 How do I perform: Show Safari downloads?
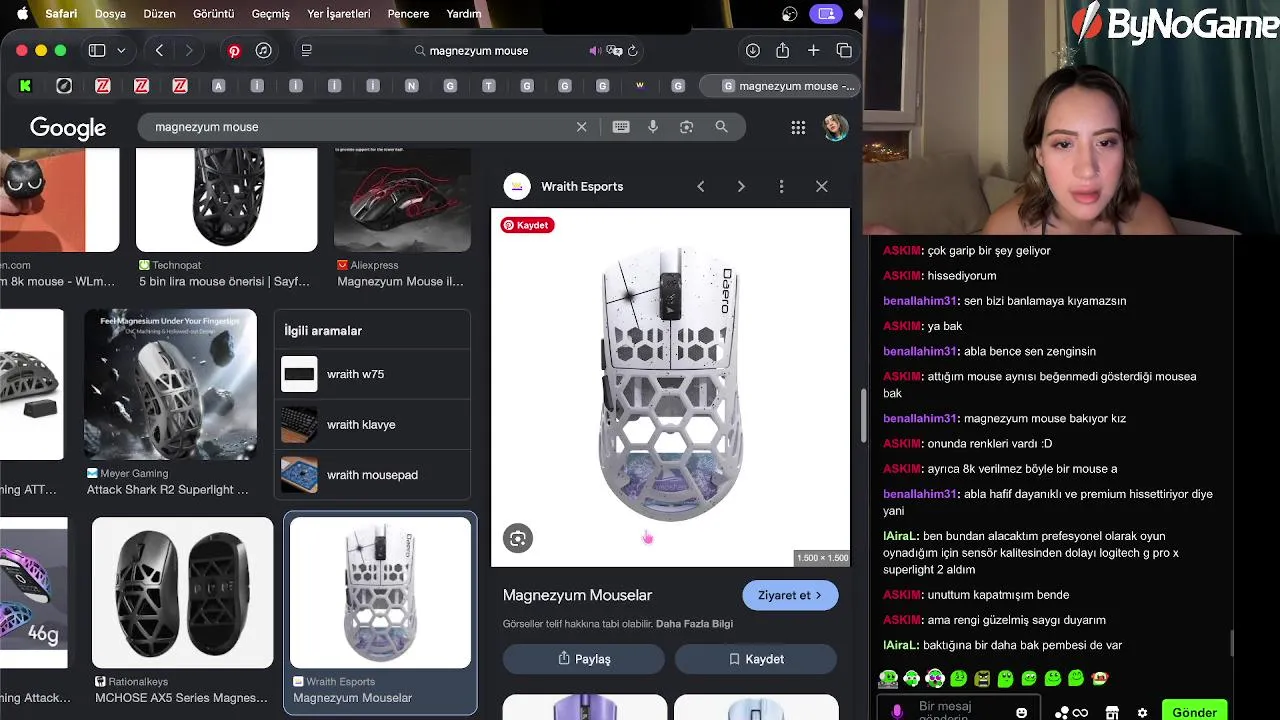pos(753,50)
